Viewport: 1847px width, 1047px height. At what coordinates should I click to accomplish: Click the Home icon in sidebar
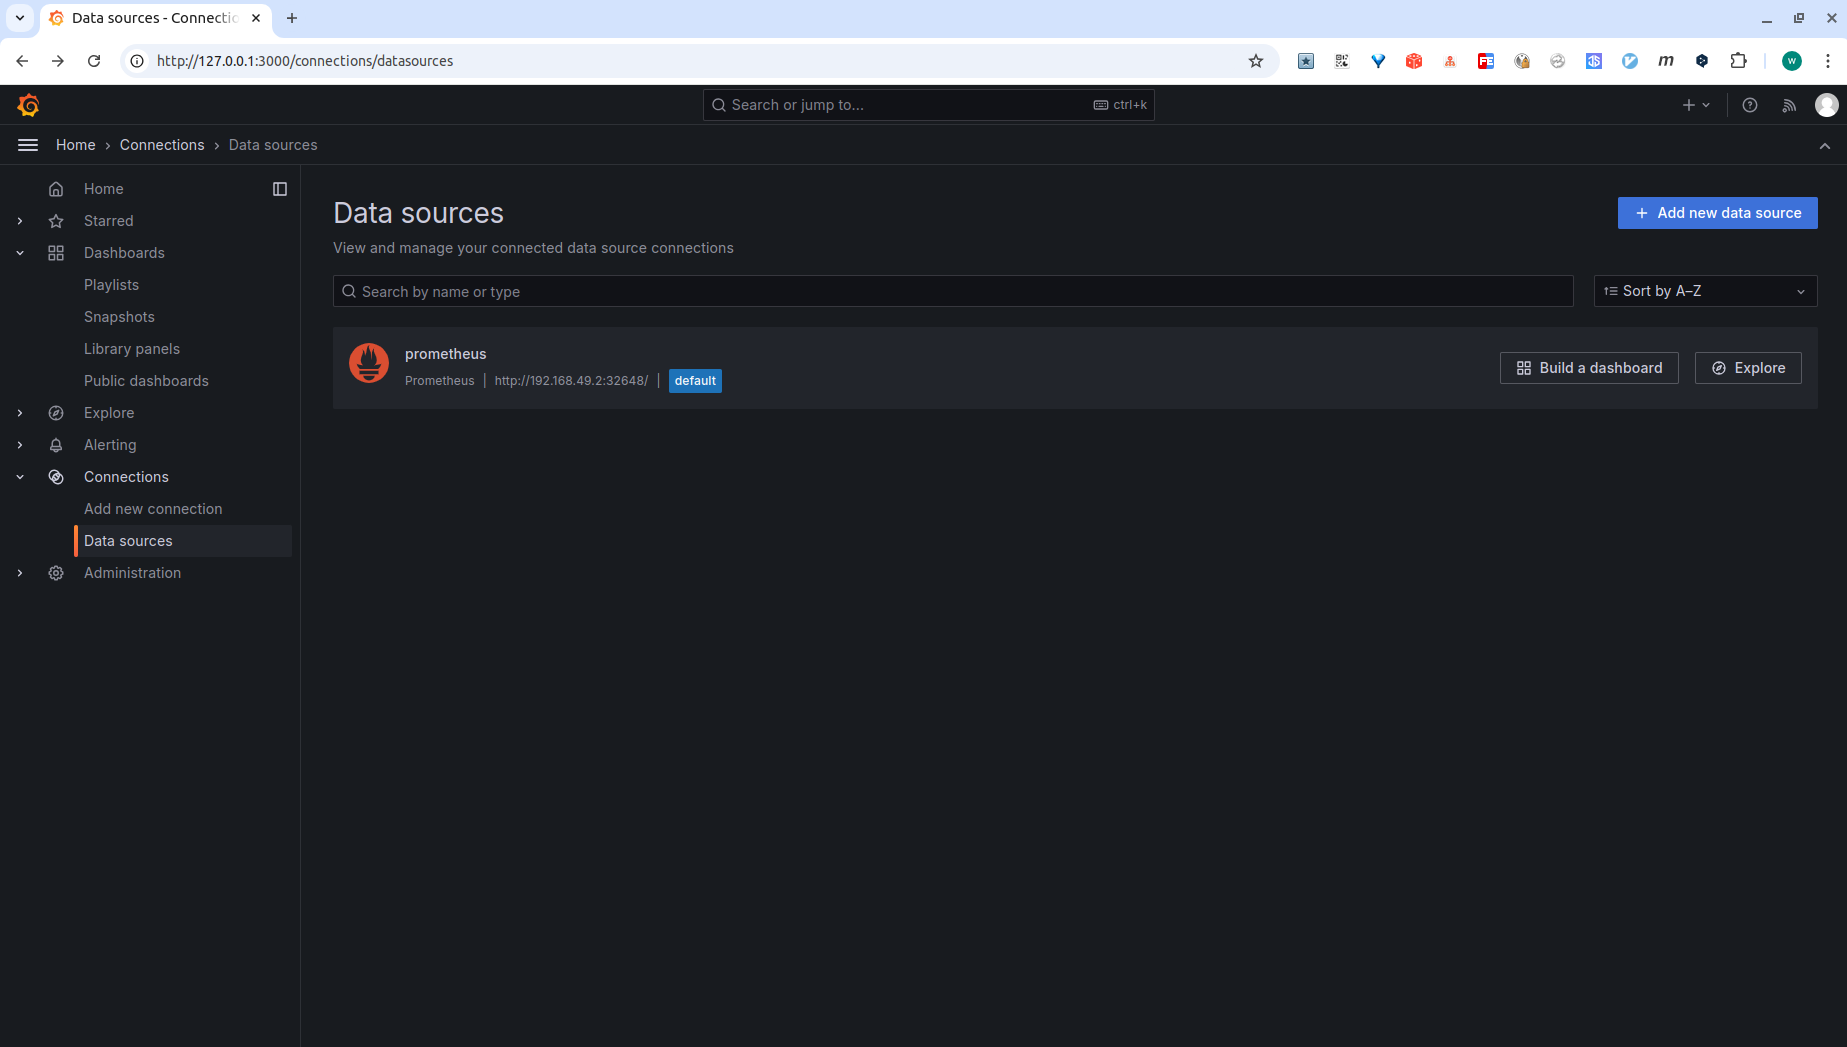click(56, 189)
